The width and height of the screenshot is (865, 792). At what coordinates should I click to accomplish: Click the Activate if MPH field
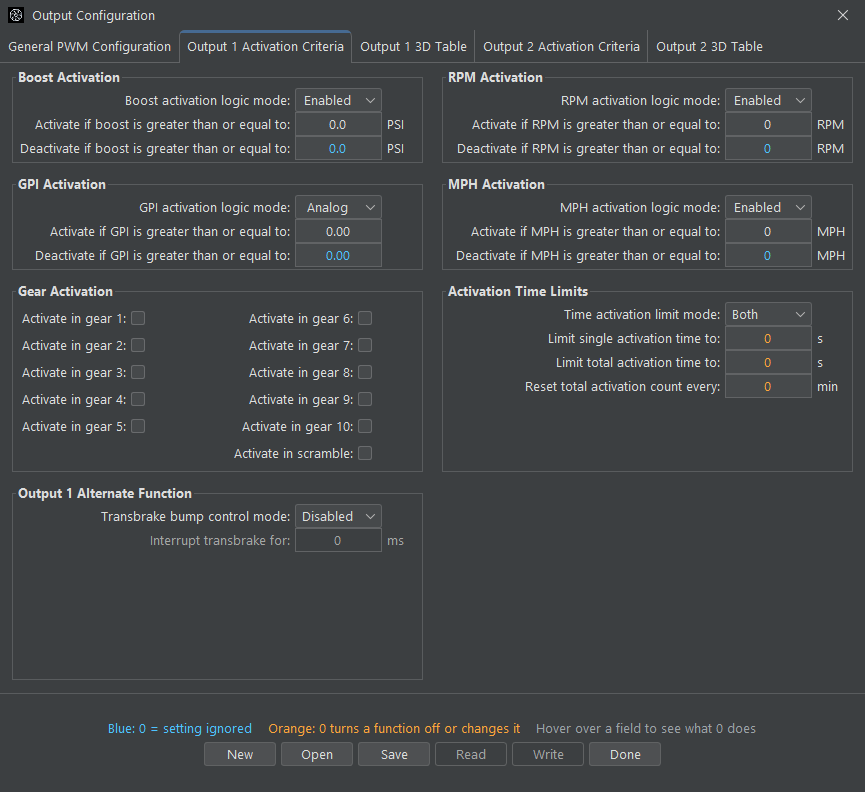[x=768, y=232]
